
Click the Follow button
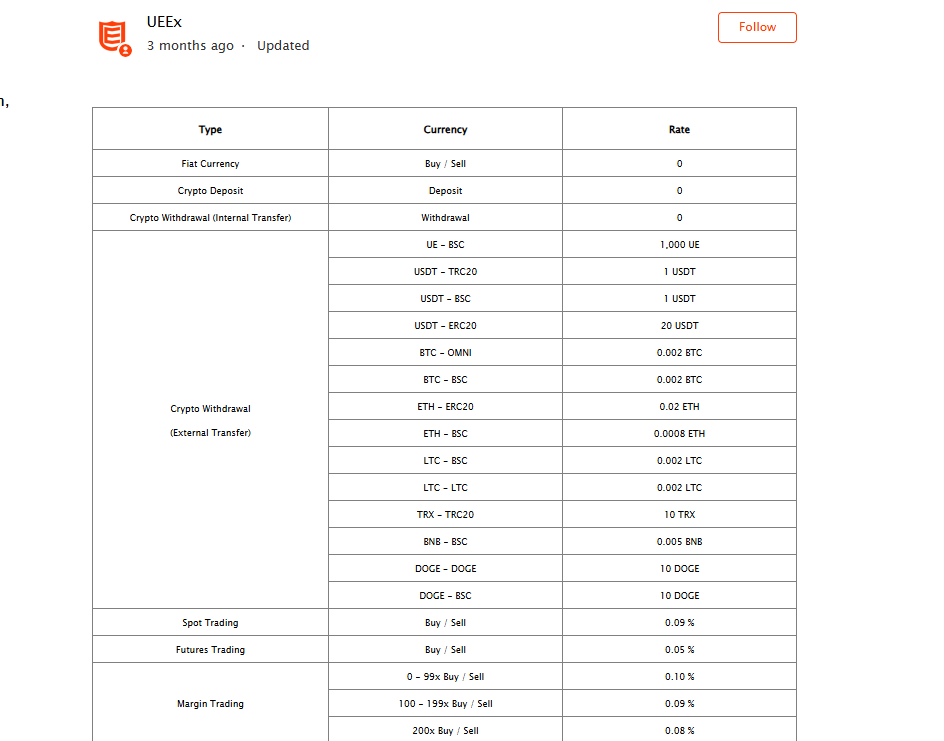pos(757,27)
